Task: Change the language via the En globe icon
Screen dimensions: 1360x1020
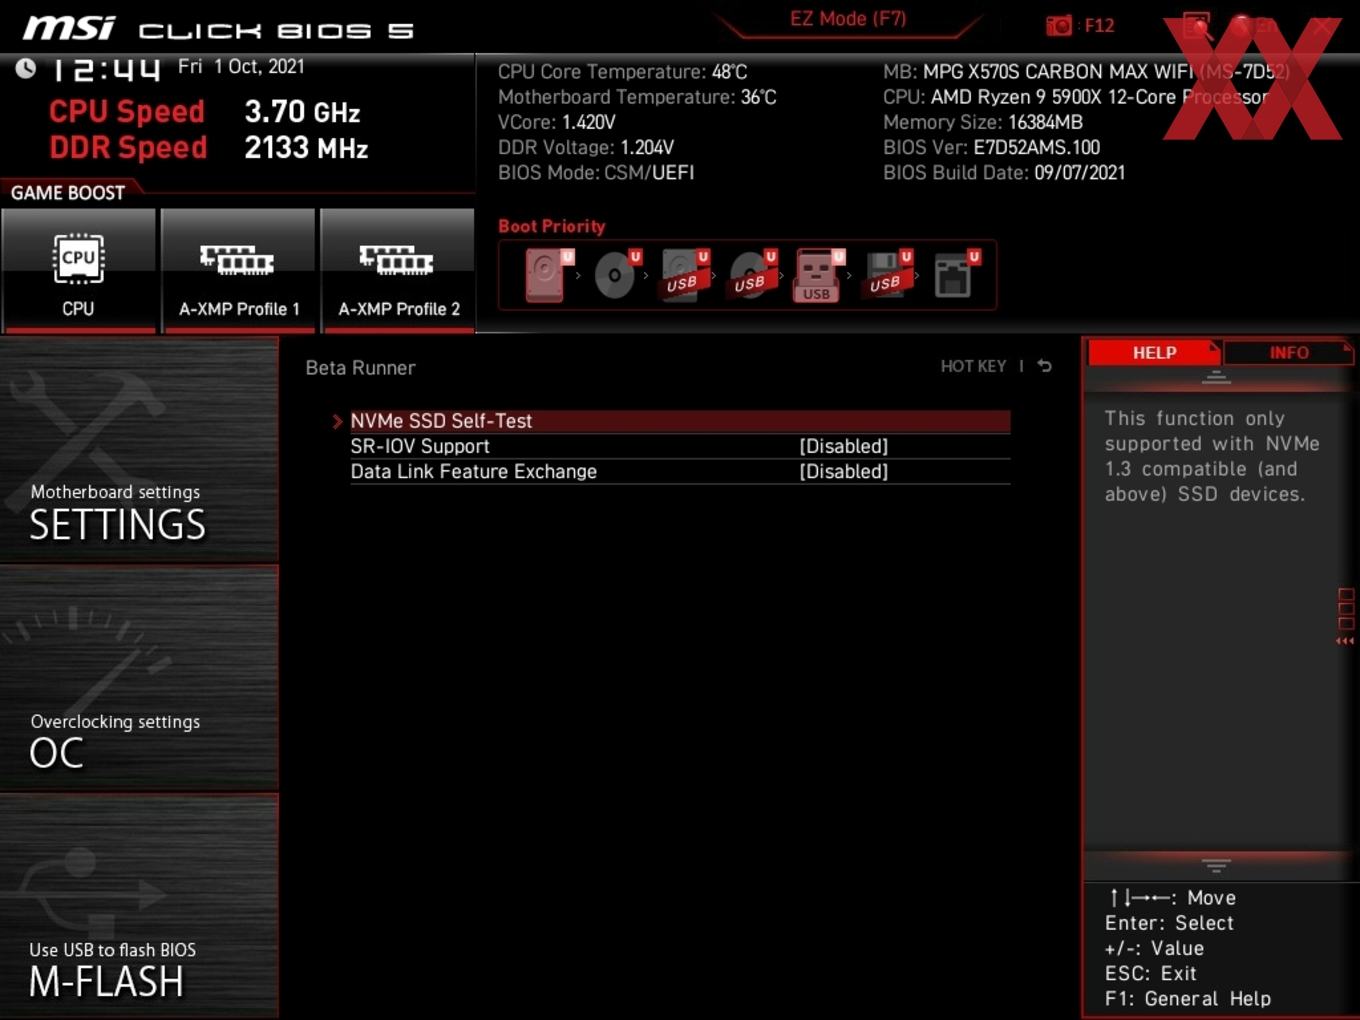Action: tap(1252, 25)
